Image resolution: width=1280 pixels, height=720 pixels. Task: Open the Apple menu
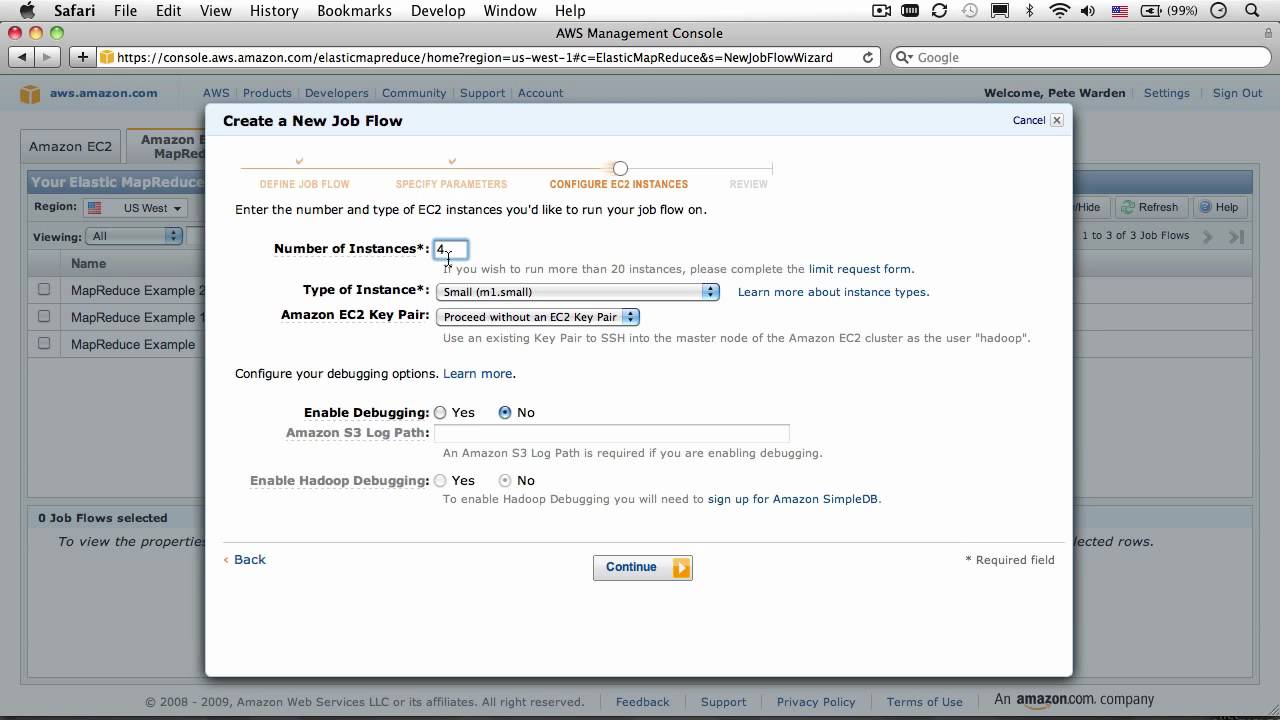tap(27, 11)
